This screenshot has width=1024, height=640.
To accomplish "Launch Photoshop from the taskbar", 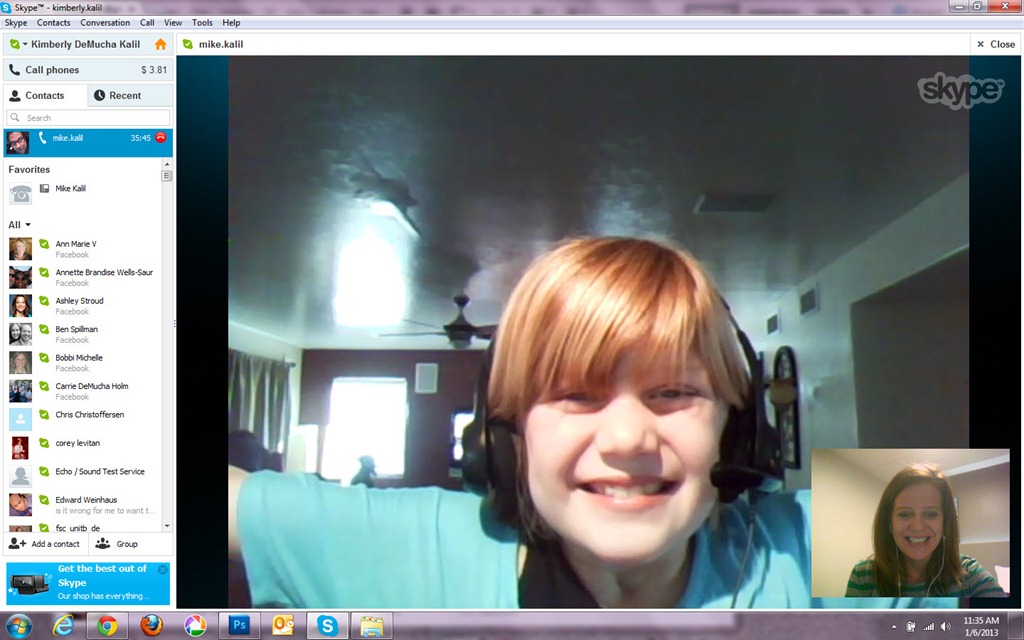I will 239,625.
